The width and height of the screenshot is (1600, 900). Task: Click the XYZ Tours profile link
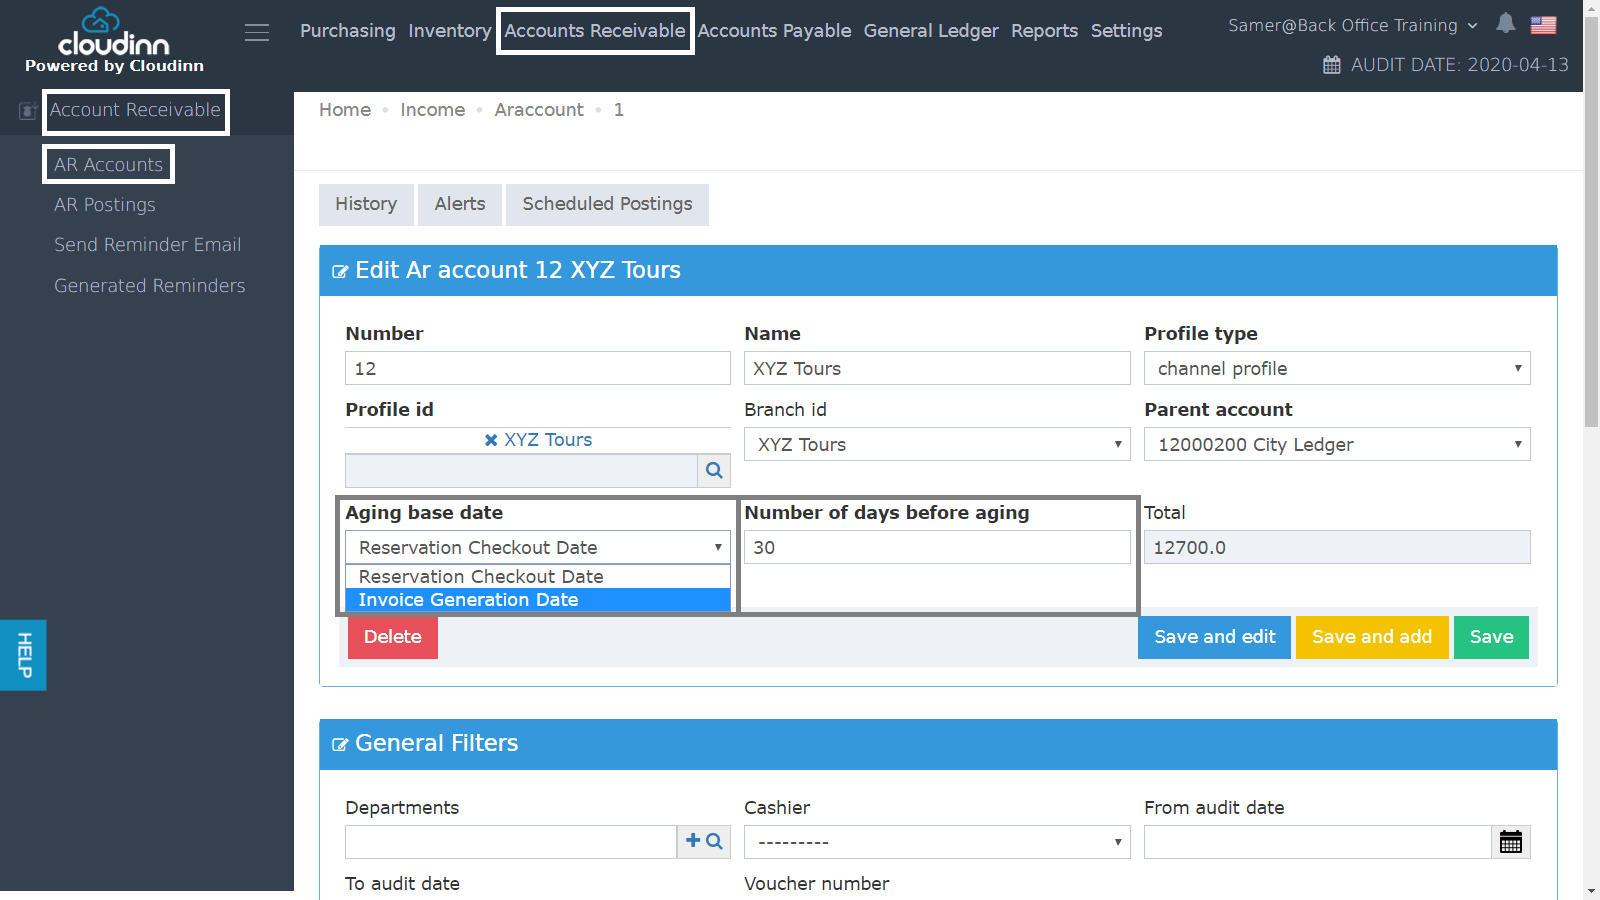[x=548, y=440]
